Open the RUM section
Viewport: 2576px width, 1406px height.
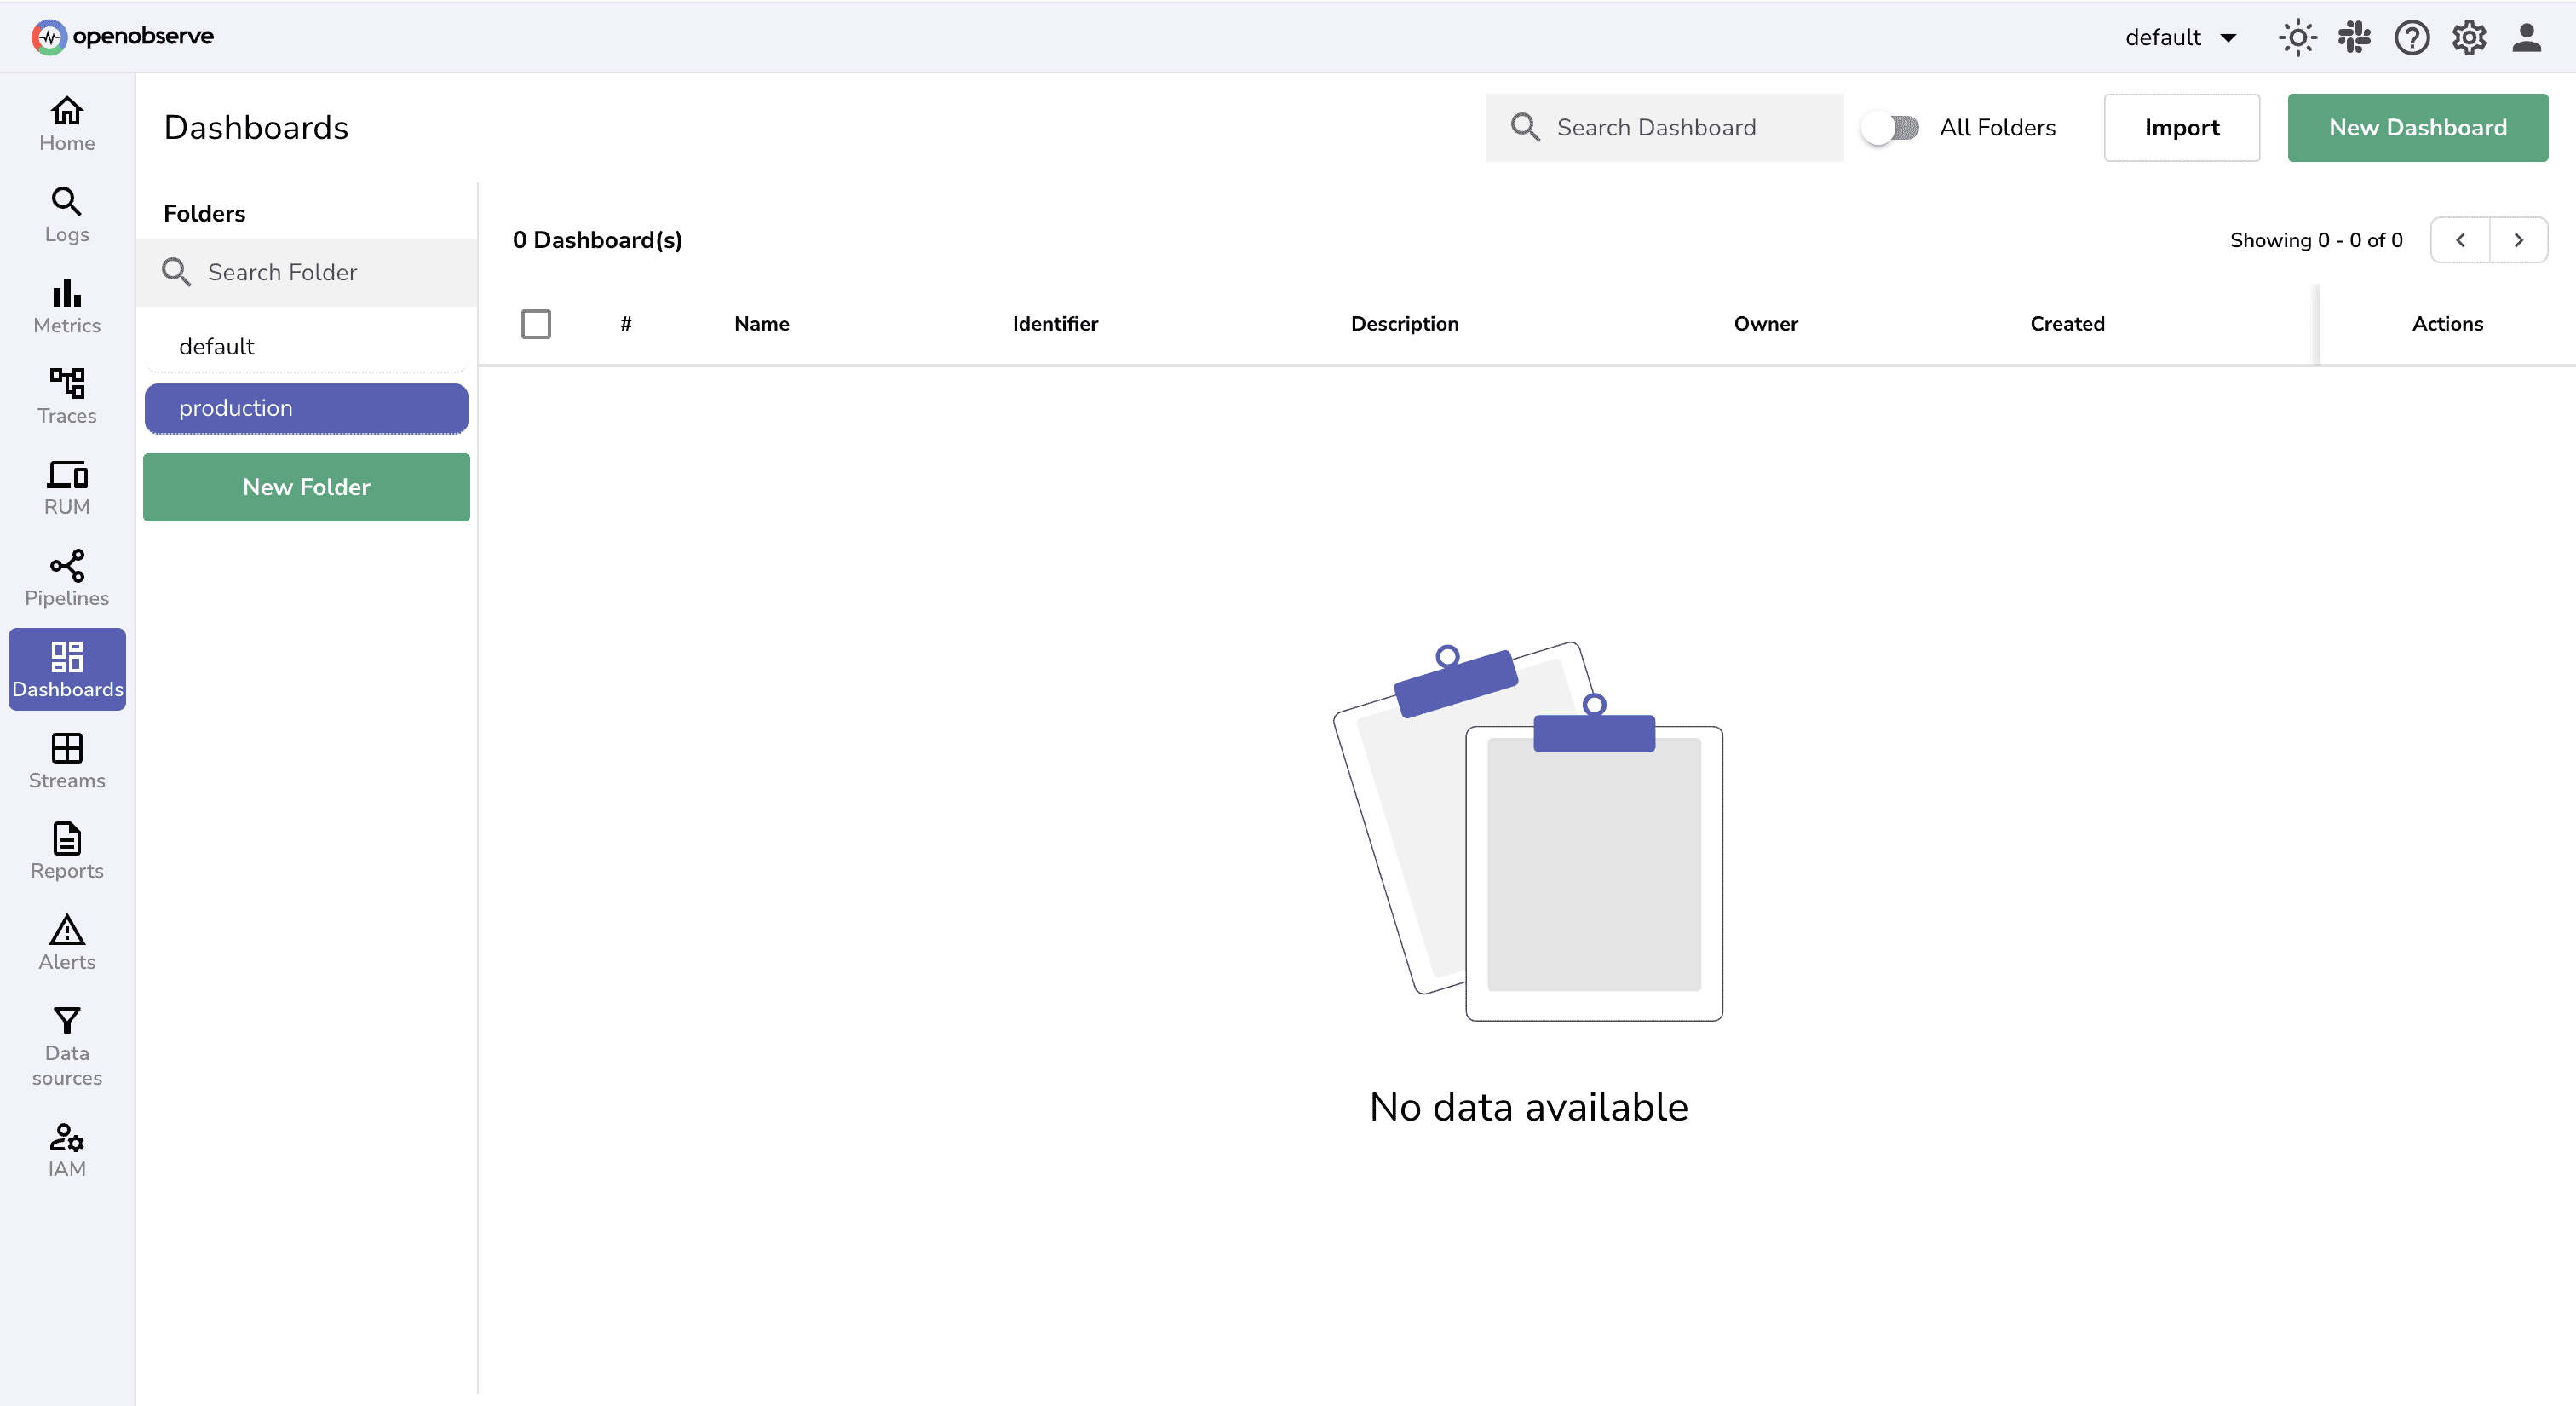pyautogui.click(x=66, y=487)
